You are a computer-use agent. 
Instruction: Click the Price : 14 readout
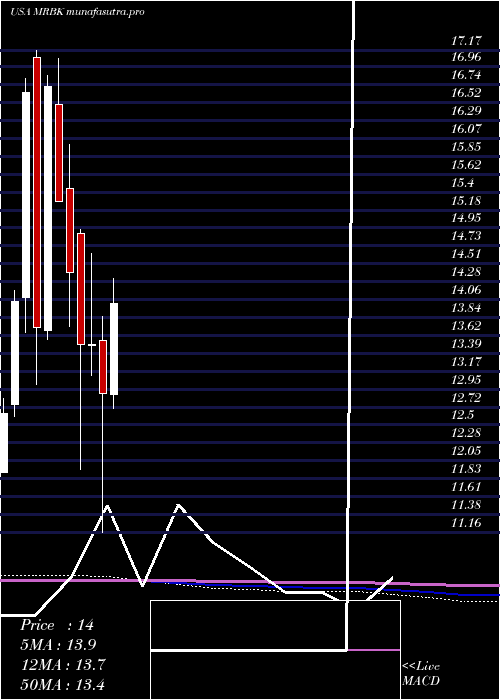point(57,625)
